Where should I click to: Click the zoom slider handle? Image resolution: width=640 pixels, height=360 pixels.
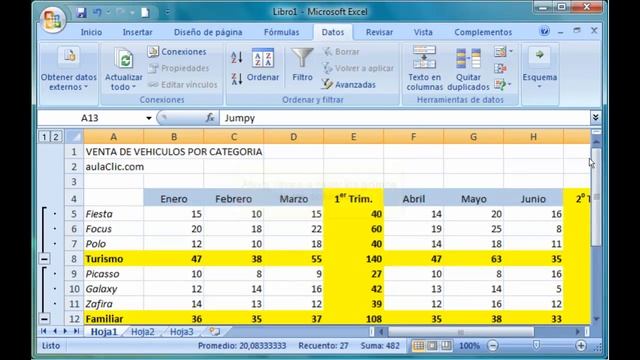pos(536,346)
